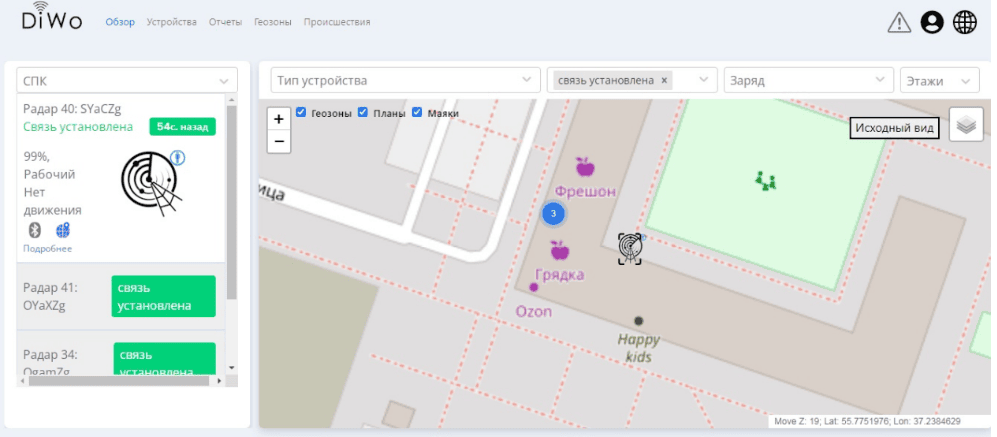Click the Исходный вид button
The image size is (997, 437).
895,128
